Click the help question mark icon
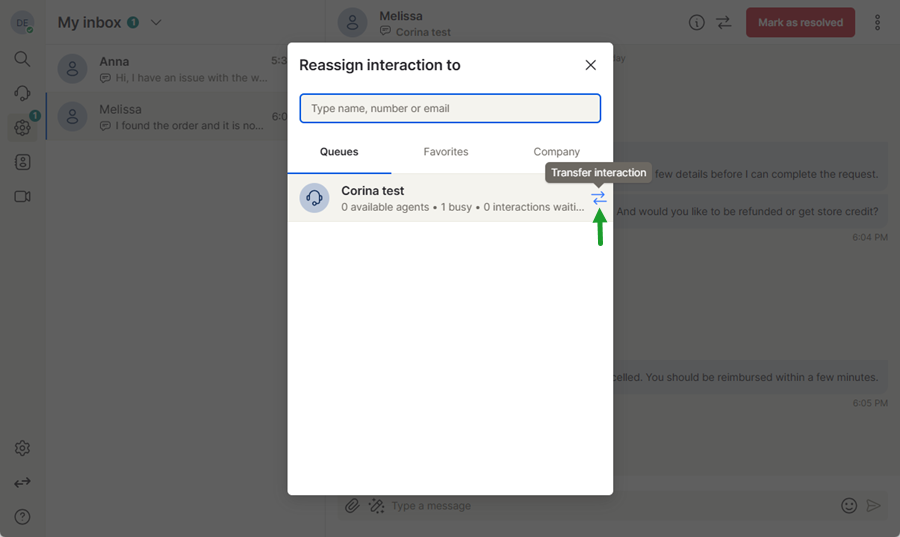900x537 pixels. pyautogui.click(x=22, y=516)
